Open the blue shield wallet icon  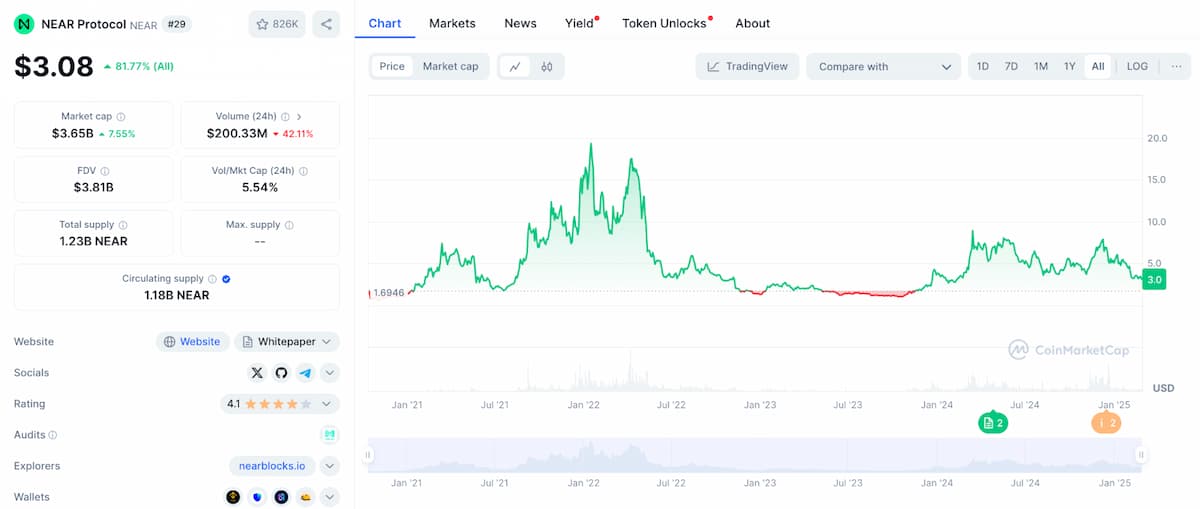click(x=257, y=497)
